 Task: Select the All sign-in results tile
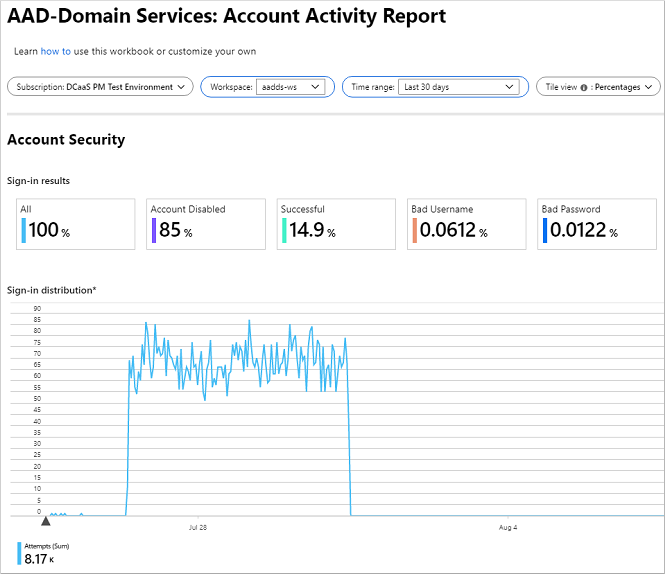coord(75,224)
